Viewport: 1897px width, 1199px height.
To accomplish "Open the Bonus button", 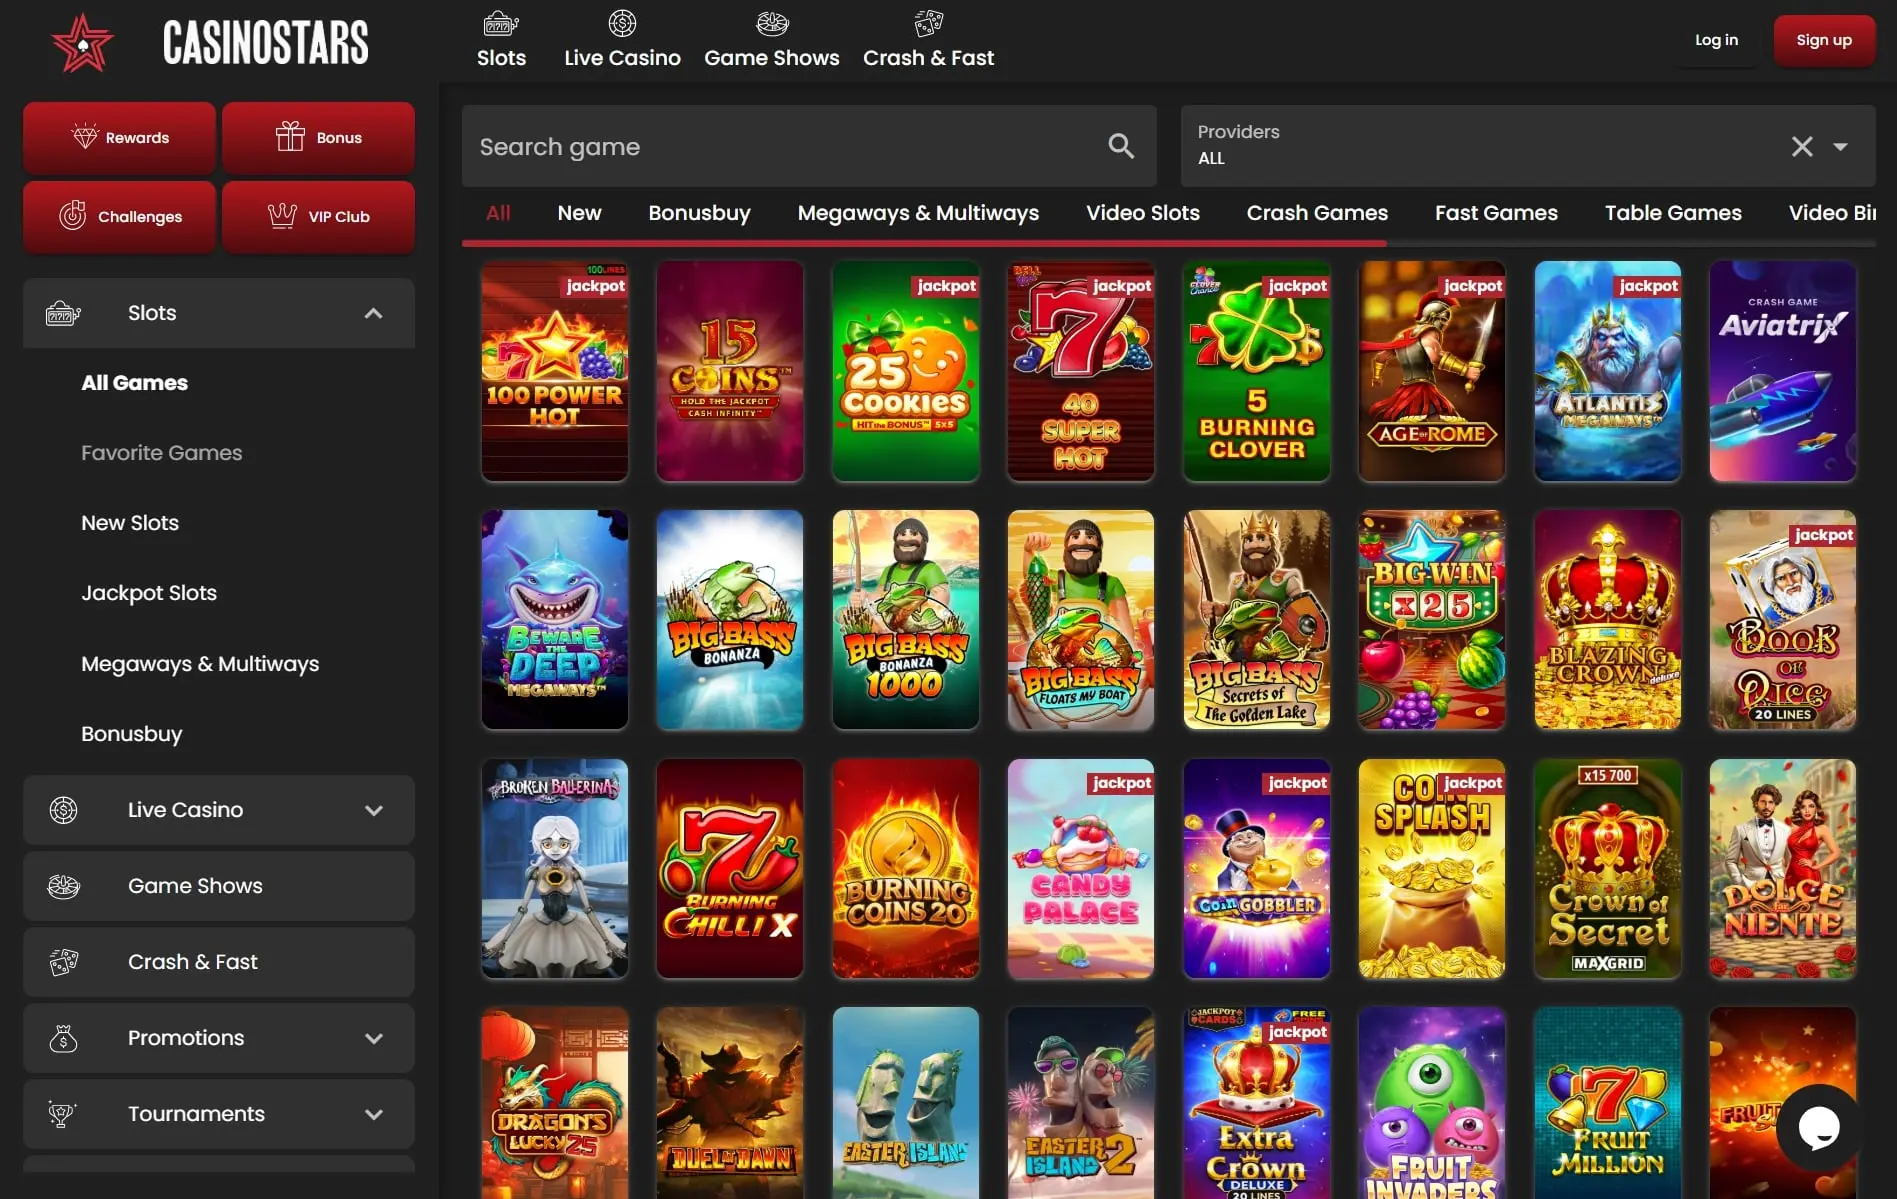I will 318,137.
